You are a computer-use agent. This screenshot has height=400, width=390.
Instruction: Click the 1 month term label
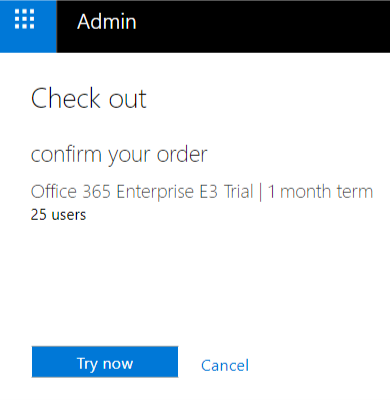coord(320,192)
